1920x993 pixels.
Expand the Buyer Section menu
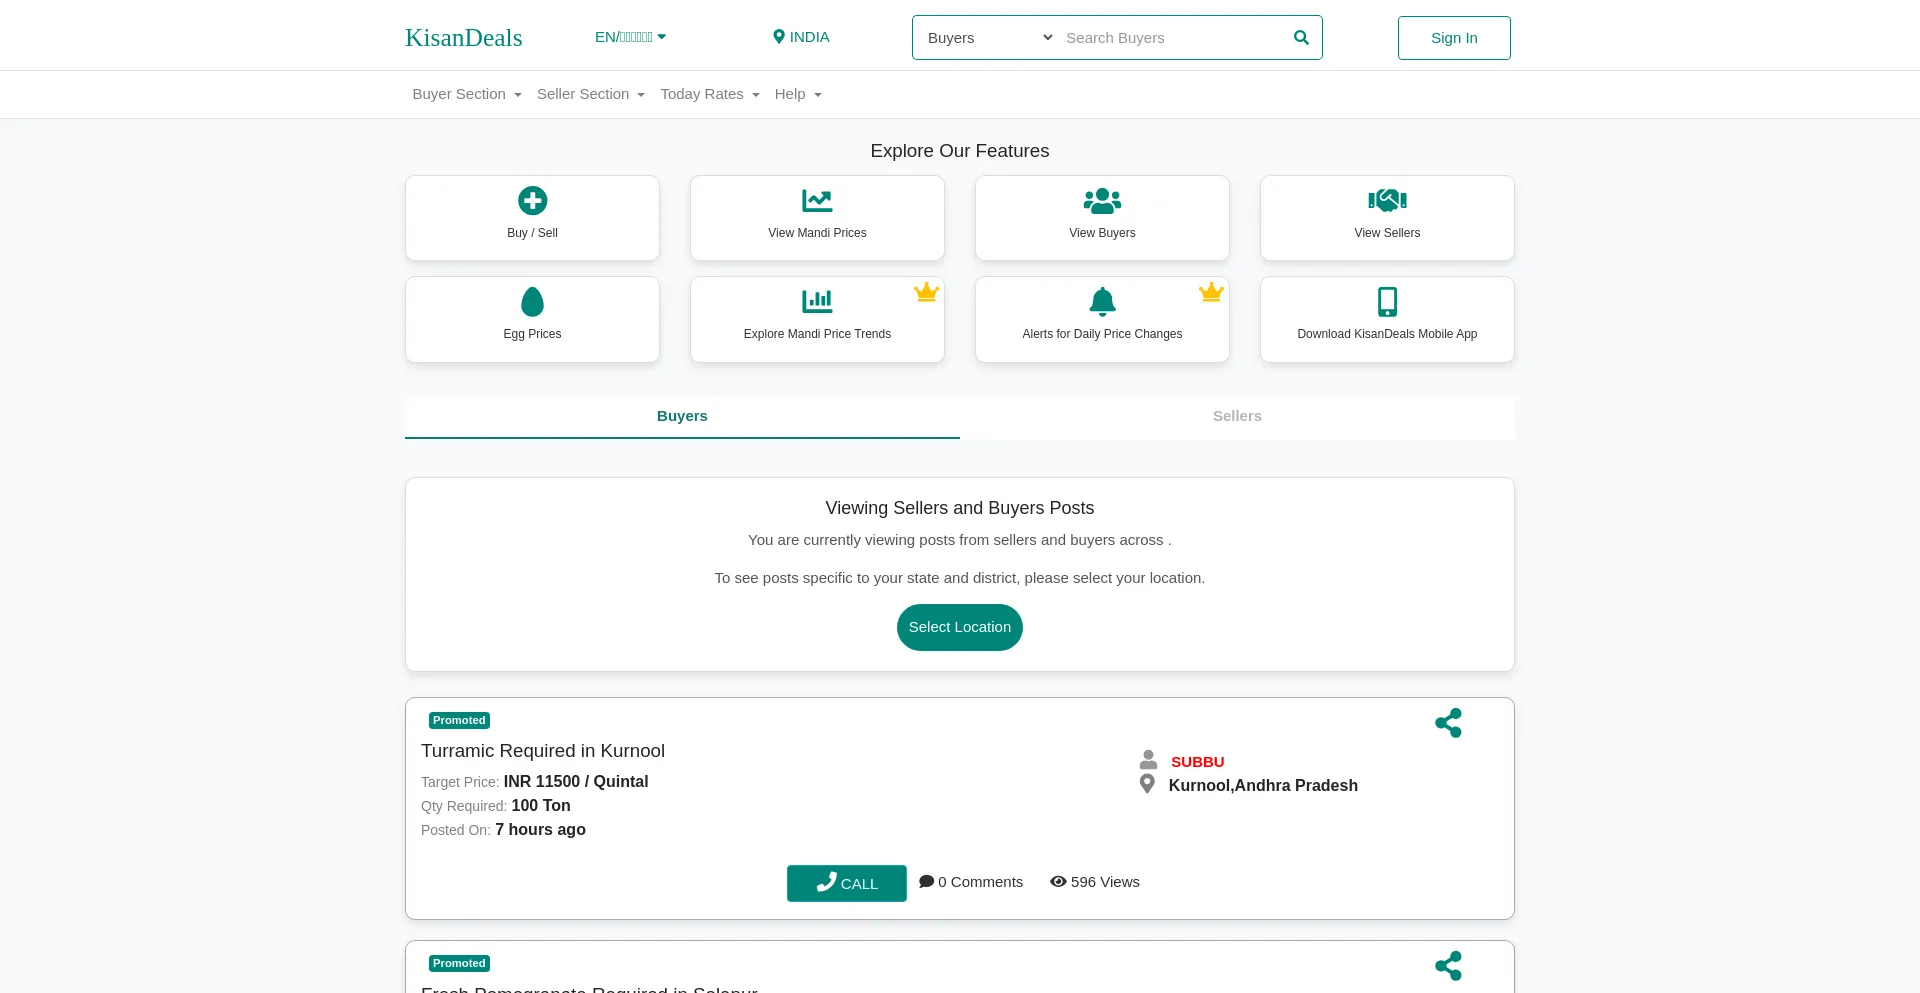(x=467, y=94)
